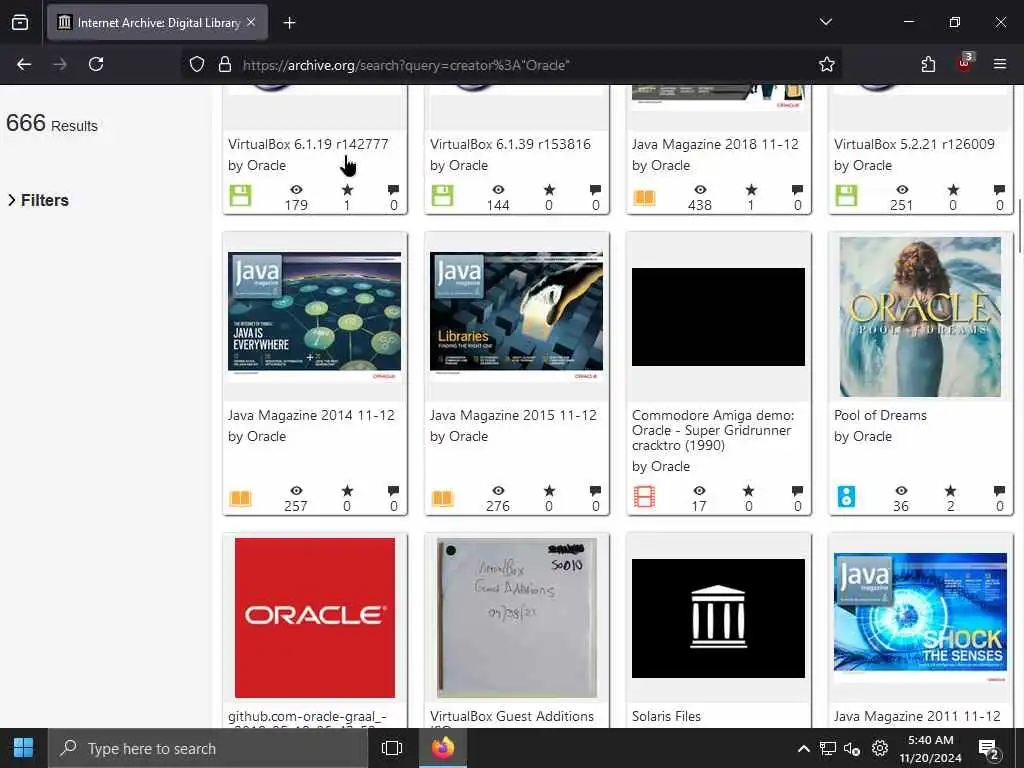Open the Firefox hamburger application menu

point(1000,64)
